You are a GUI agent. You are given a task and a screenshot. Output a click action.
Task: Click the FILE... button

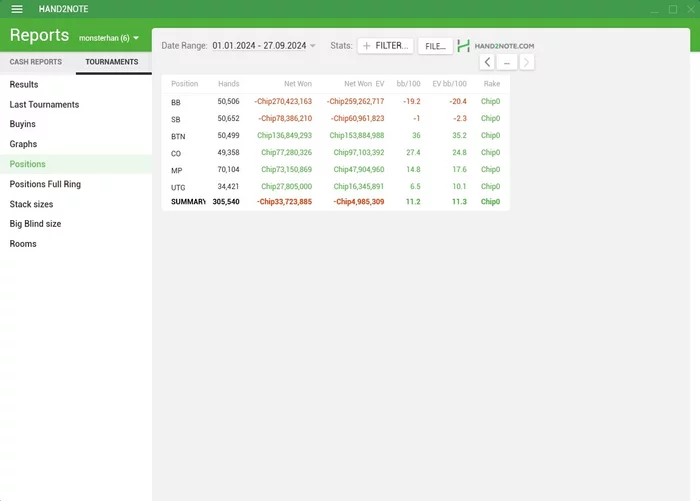435,46
